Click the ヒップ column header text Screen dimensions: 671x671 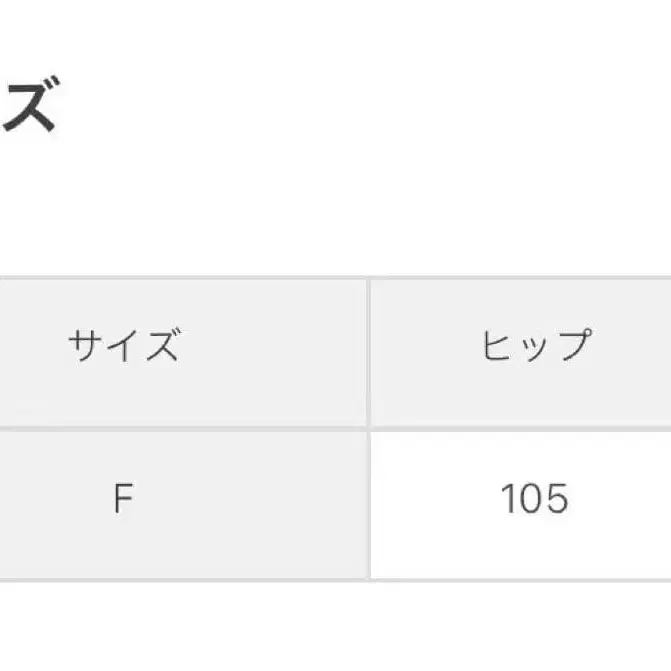click(x=535, y=347)
